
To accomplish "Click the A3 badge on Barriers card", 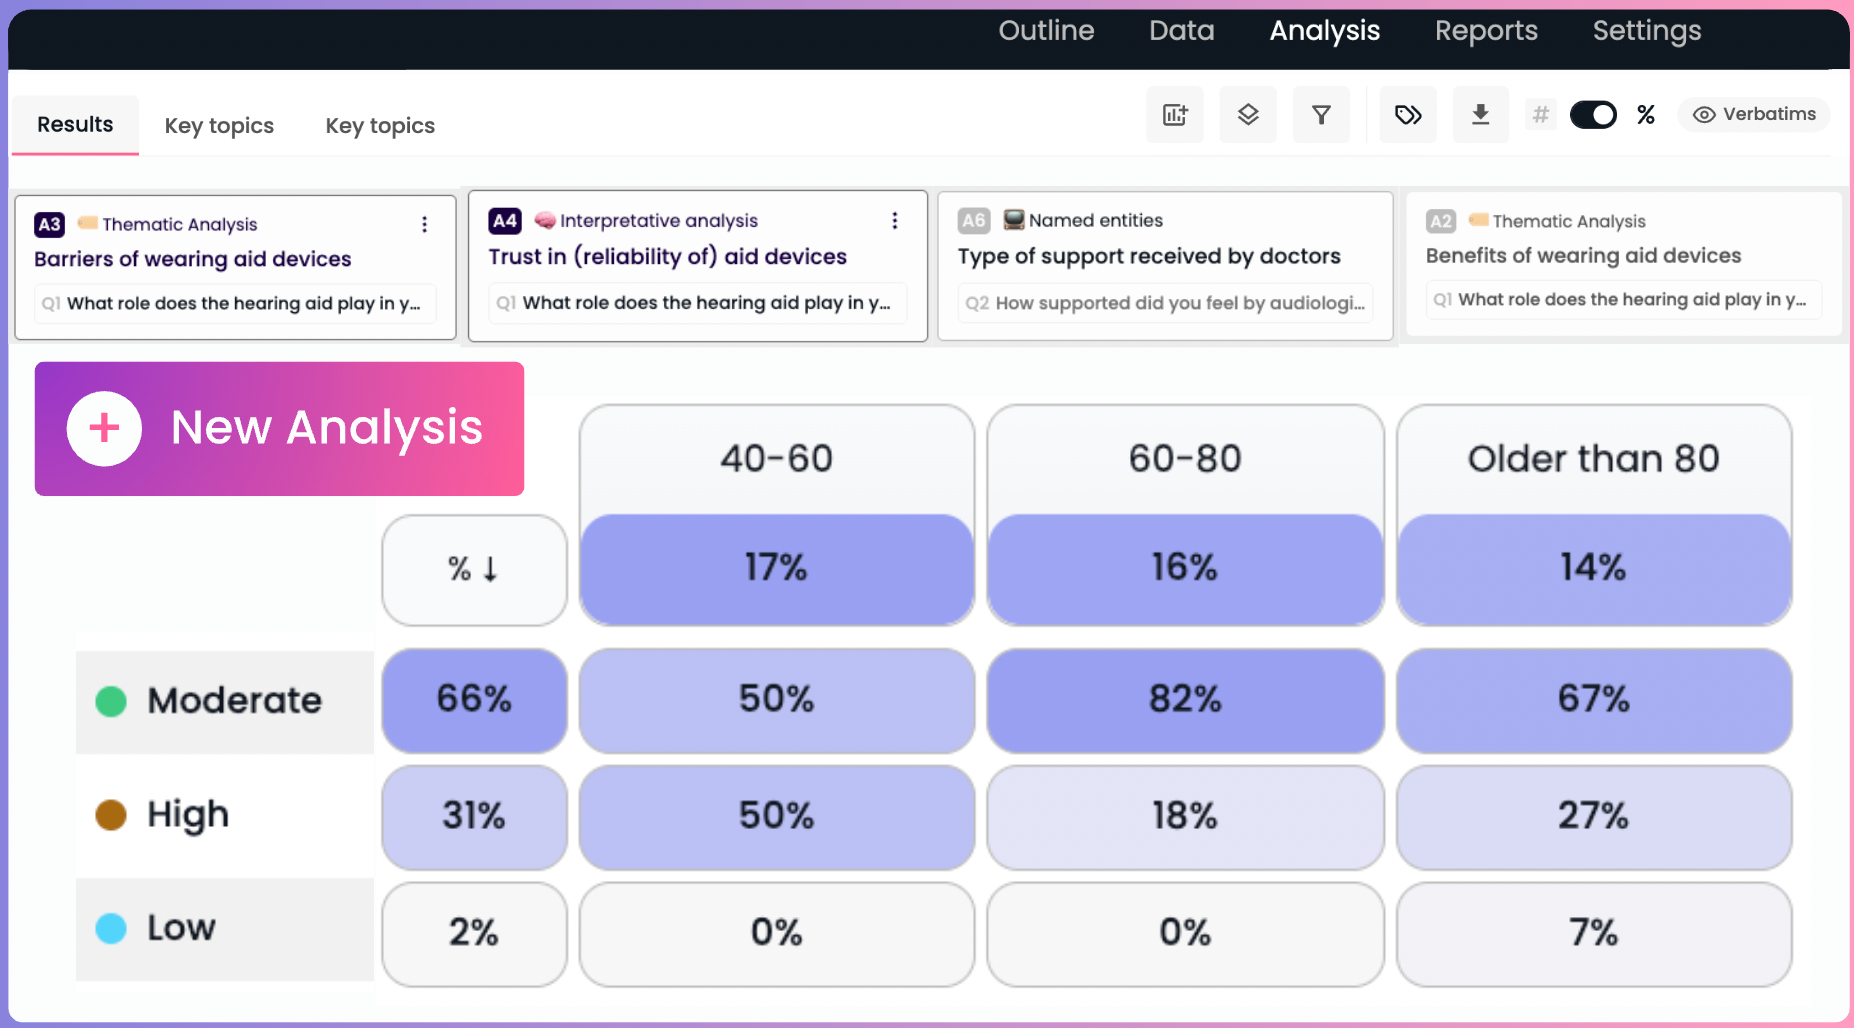I will (50, 224).
